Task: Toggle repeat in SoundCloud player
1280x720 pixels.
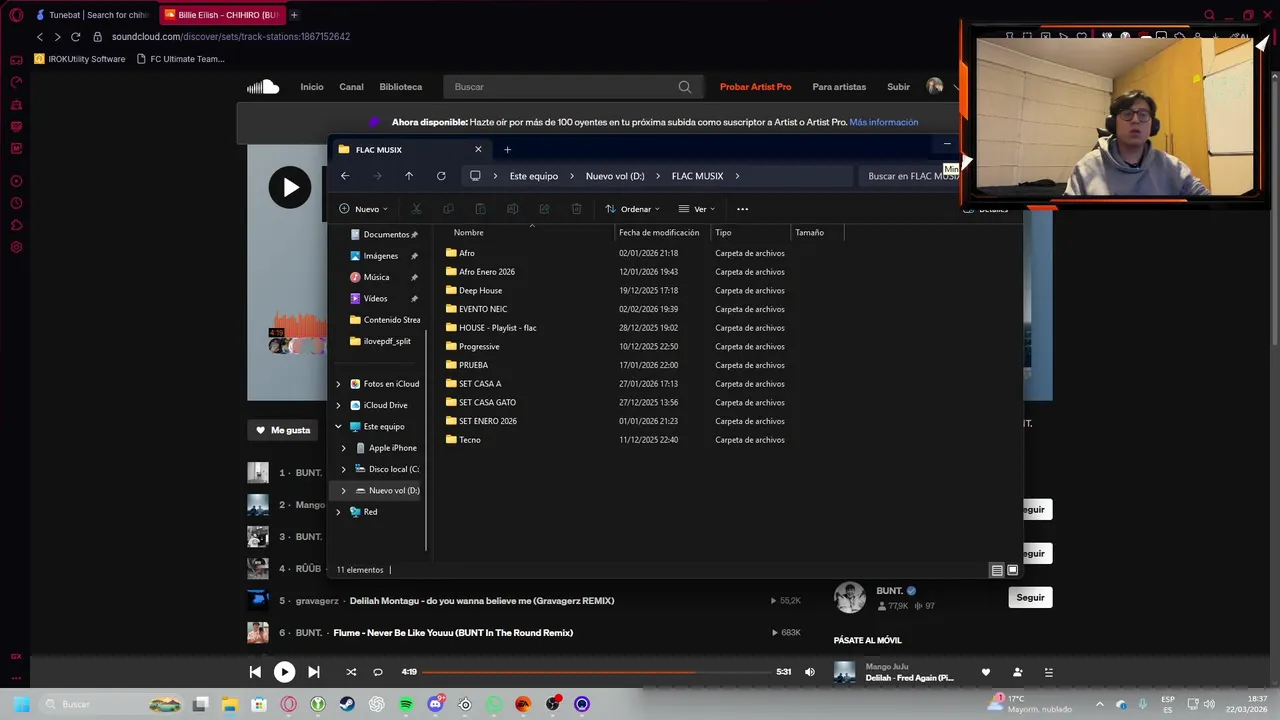Action: coord(378,672)
